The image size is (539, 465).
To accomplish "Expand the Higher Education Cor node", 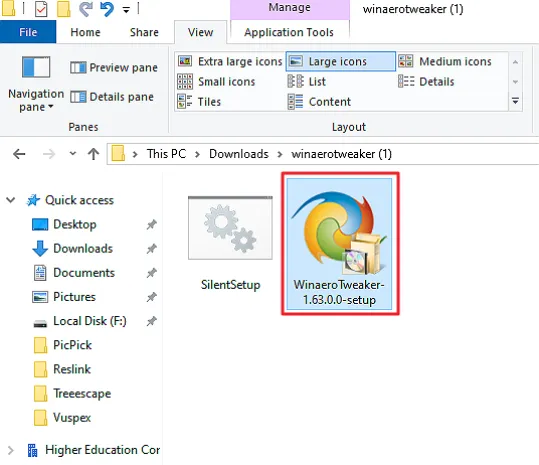I will 11,450.
